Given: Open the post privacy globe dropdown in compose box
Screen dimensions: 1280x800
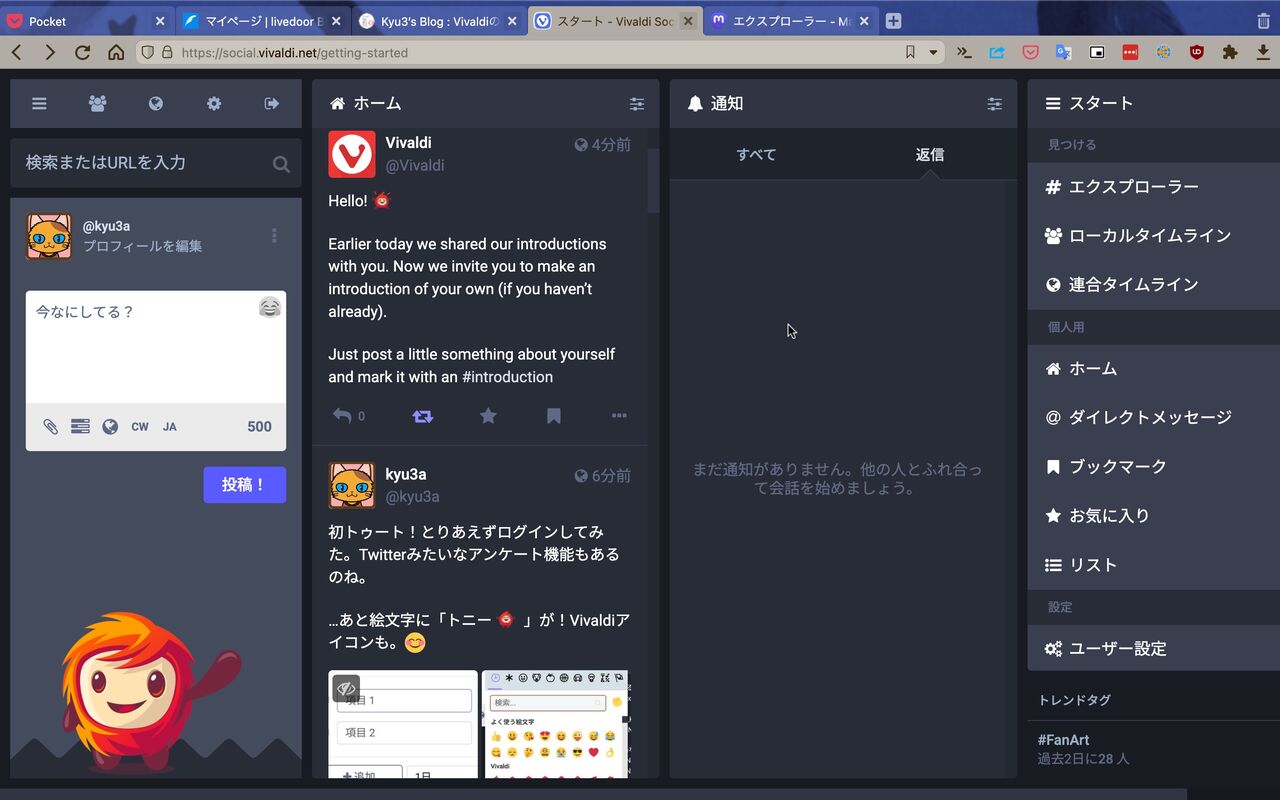Looking at the screenshot, I should [x=110, y=427].
